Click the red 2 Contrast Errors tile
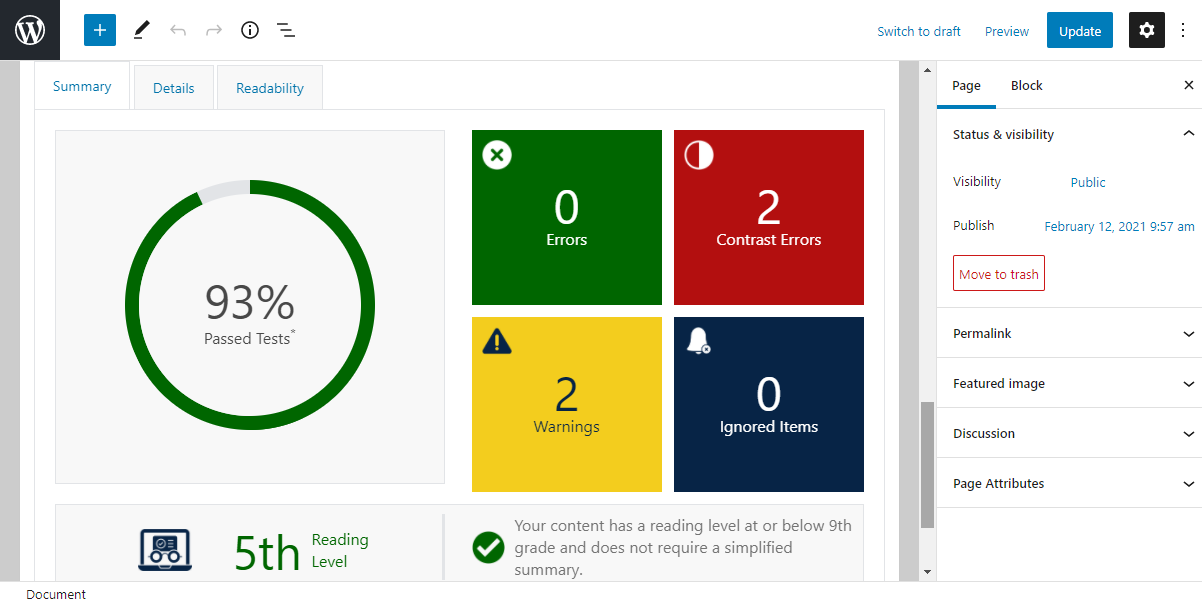 pyautogui.click(x=769, y=217)
